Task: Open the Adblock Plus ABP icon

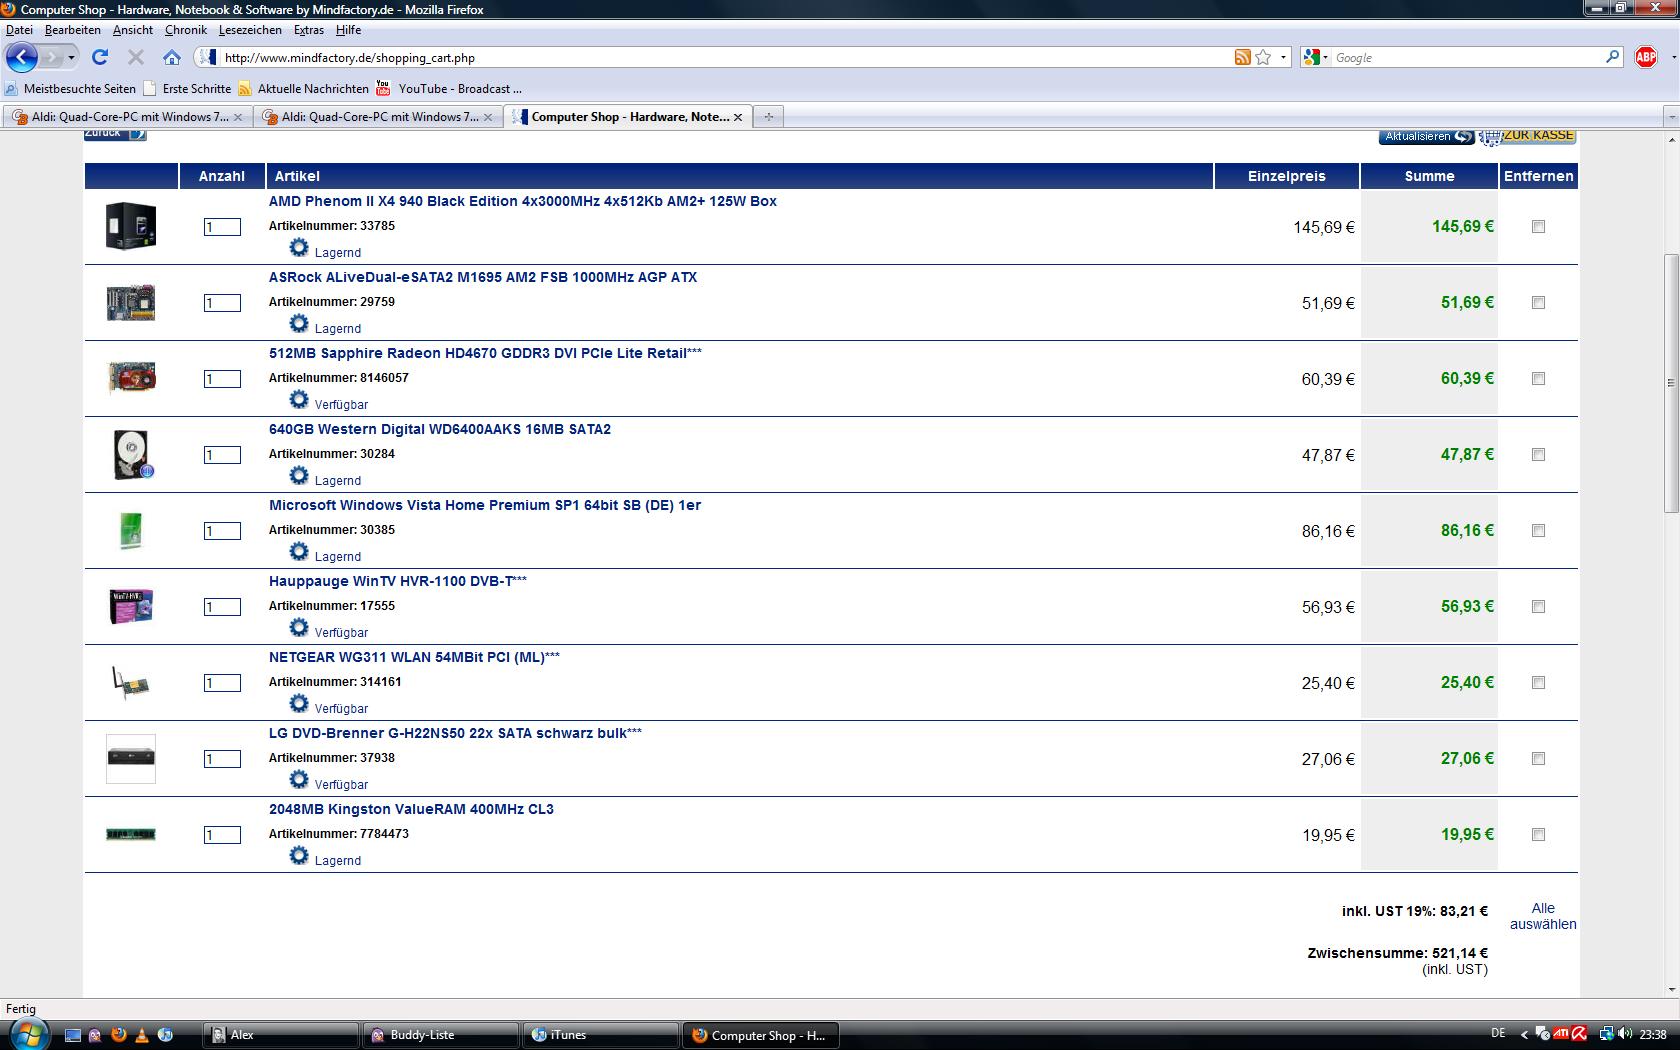Action: (x=1646, y=57)
